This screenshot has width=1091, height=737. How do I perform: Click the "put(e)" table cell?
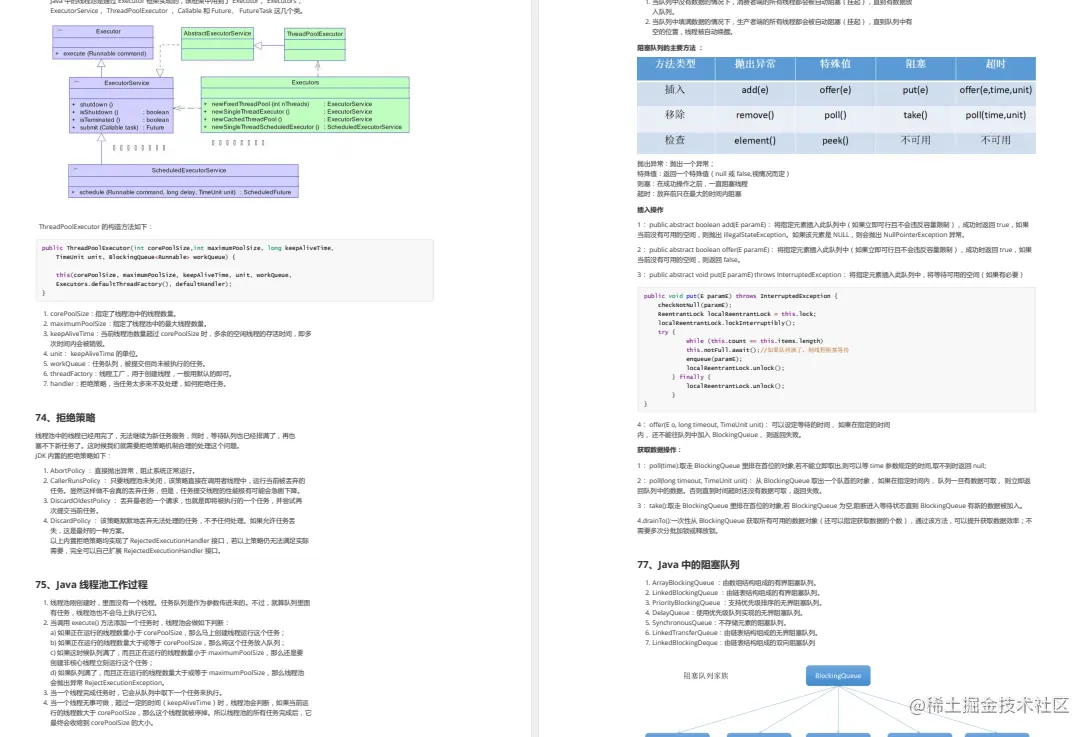coord(915,90)
